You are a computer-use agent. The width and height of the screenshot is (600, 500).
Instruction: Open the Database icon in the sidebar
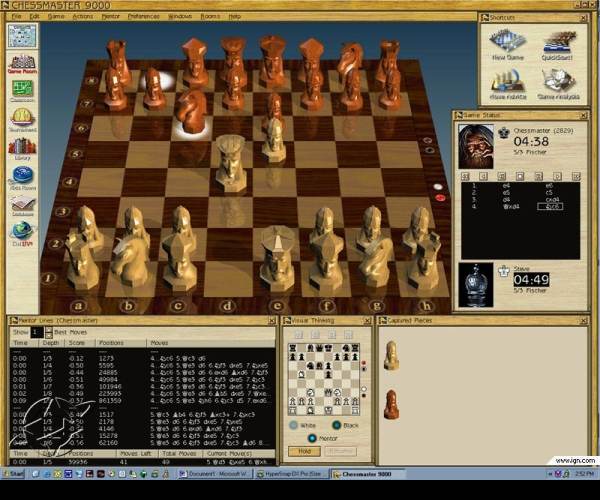click(23, 205)
